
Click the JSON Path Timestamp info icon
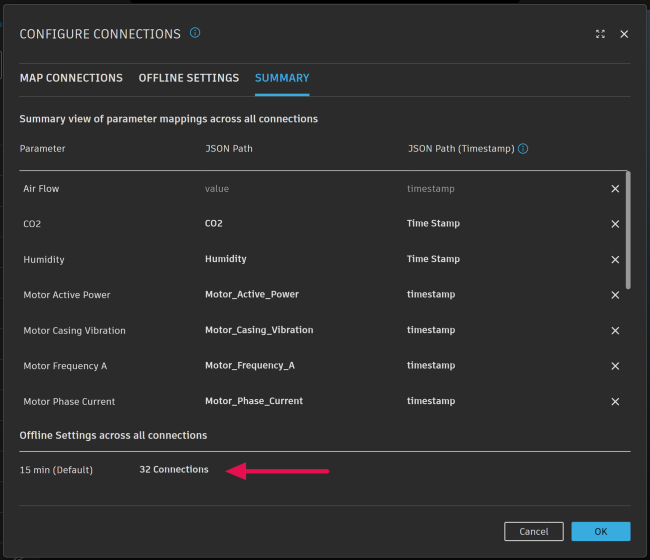click(523, 149)
